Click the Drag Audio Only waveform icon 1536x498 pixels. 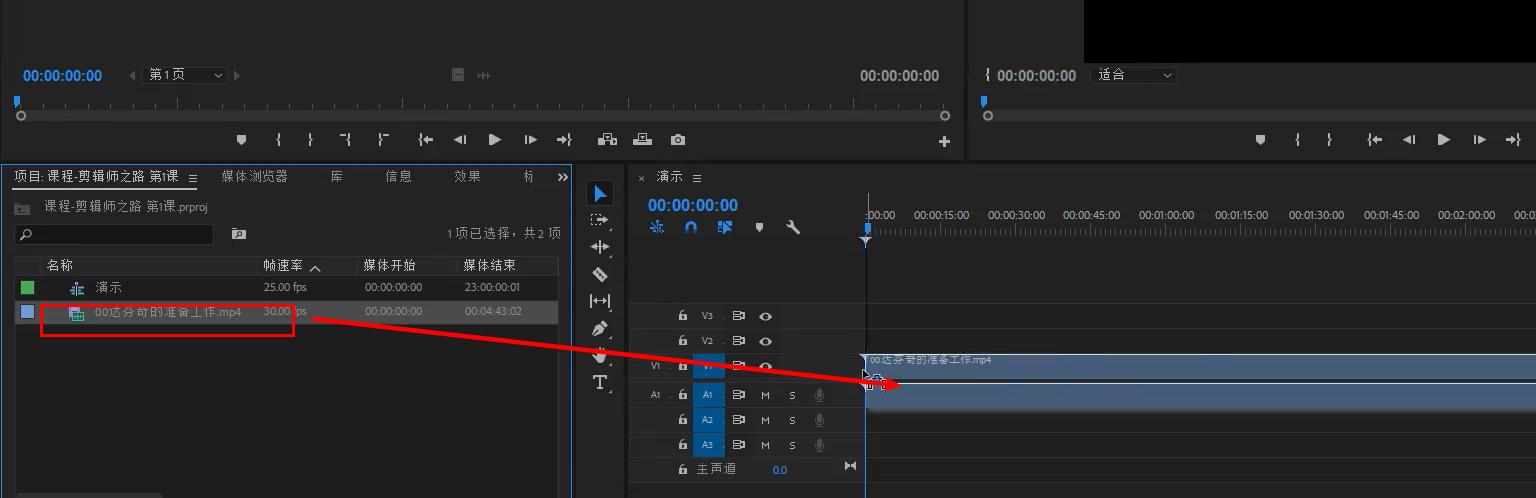point(484,76)
